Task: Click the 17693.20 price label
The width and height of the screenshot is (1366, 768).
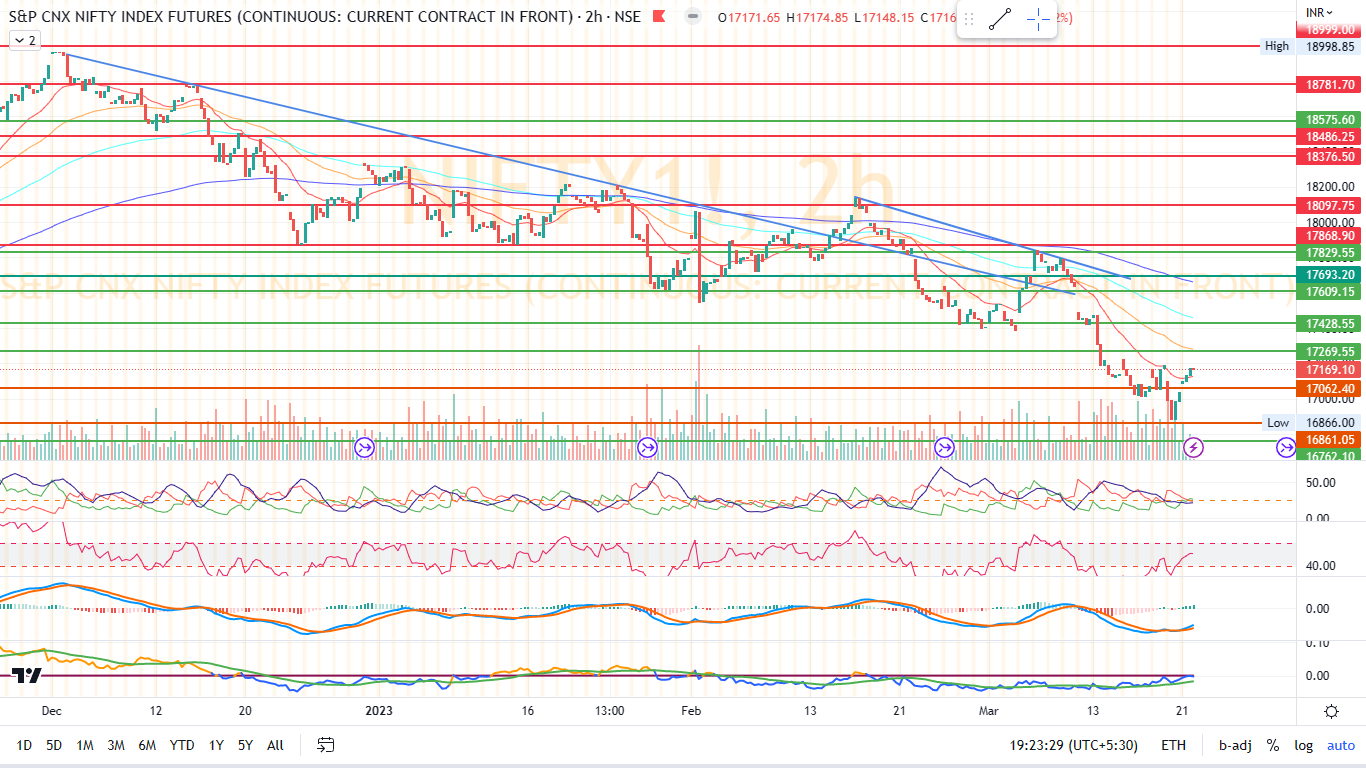Action: [x=1329, y=274]
